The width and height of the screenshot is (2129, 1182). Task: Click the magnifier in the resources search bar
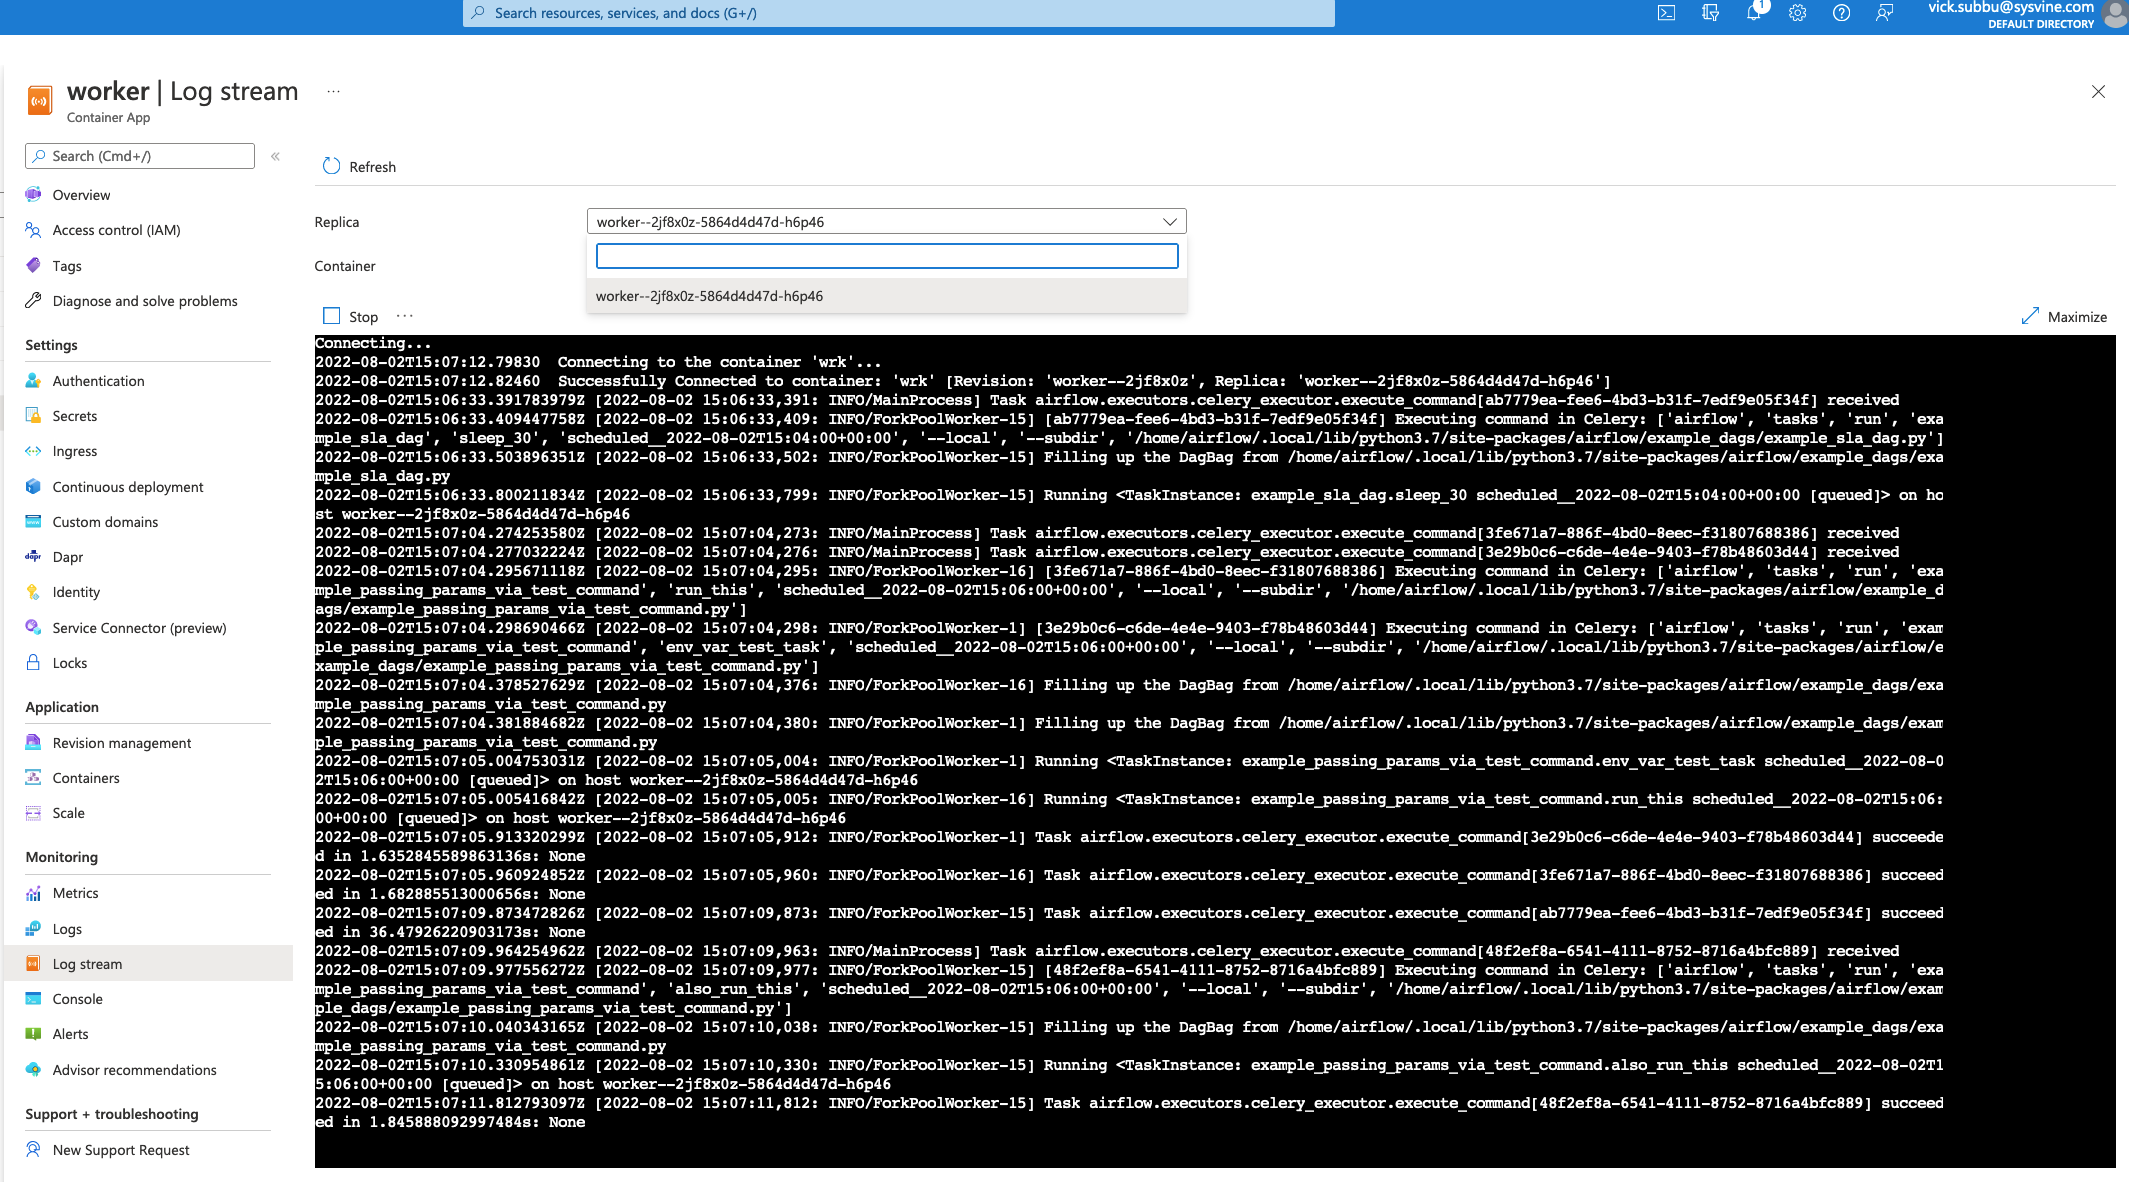pyautogui.click(x=478, y=13)
